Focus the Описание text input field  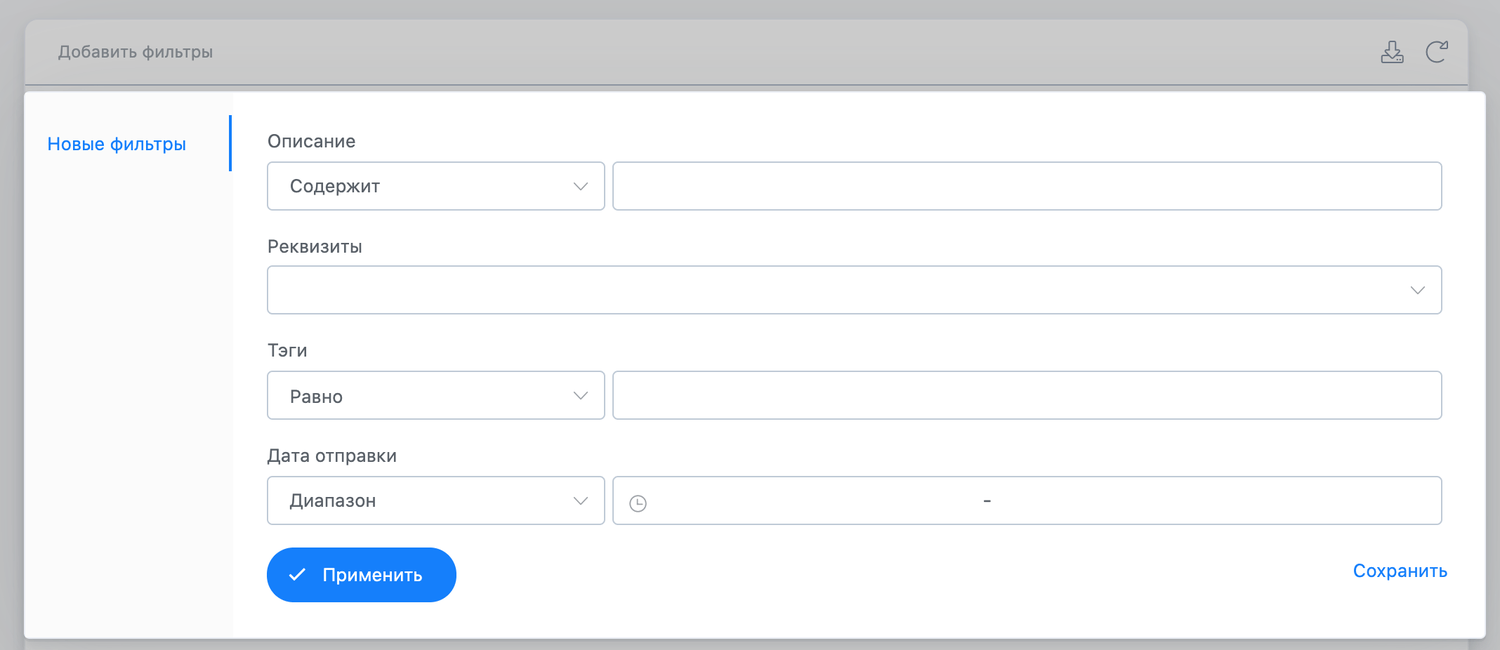1027,186
